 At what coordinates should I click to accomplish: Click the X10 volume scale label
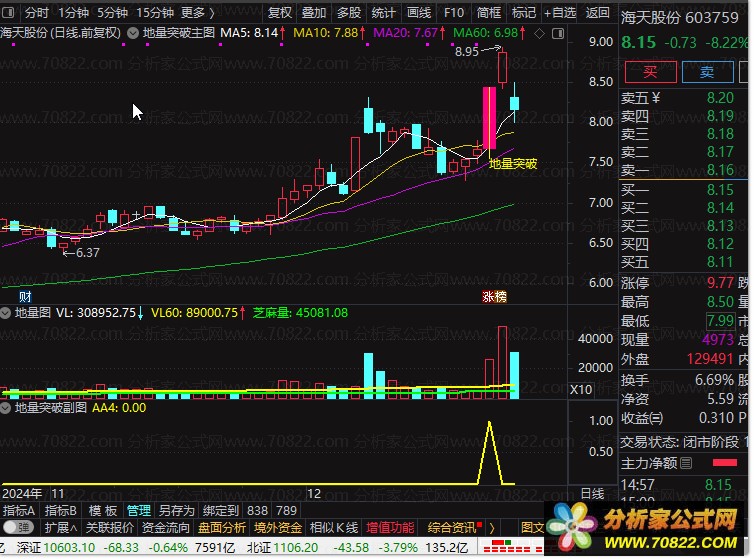[x=581, y=389]
